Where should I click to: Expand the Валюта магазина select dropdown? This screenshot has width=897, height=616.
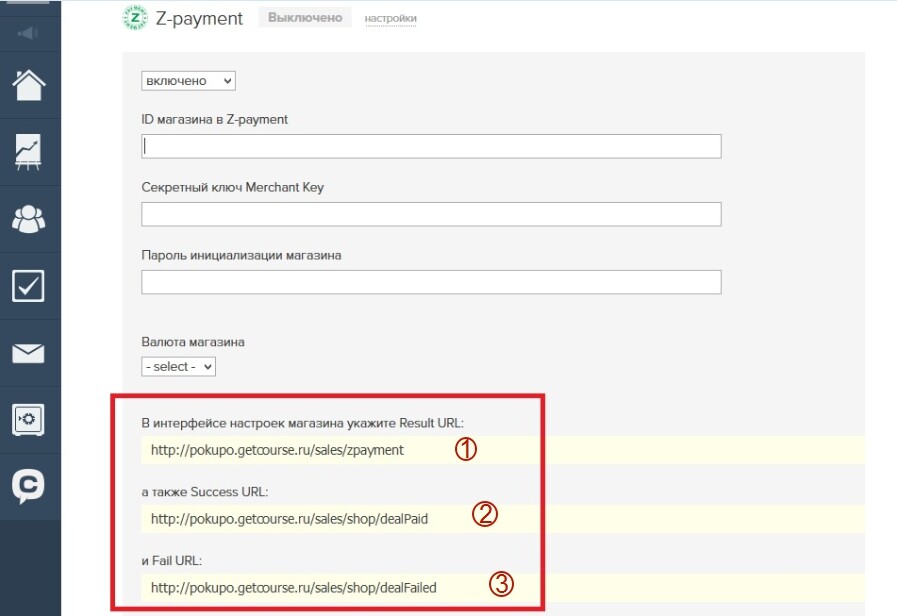click(178, 366)
